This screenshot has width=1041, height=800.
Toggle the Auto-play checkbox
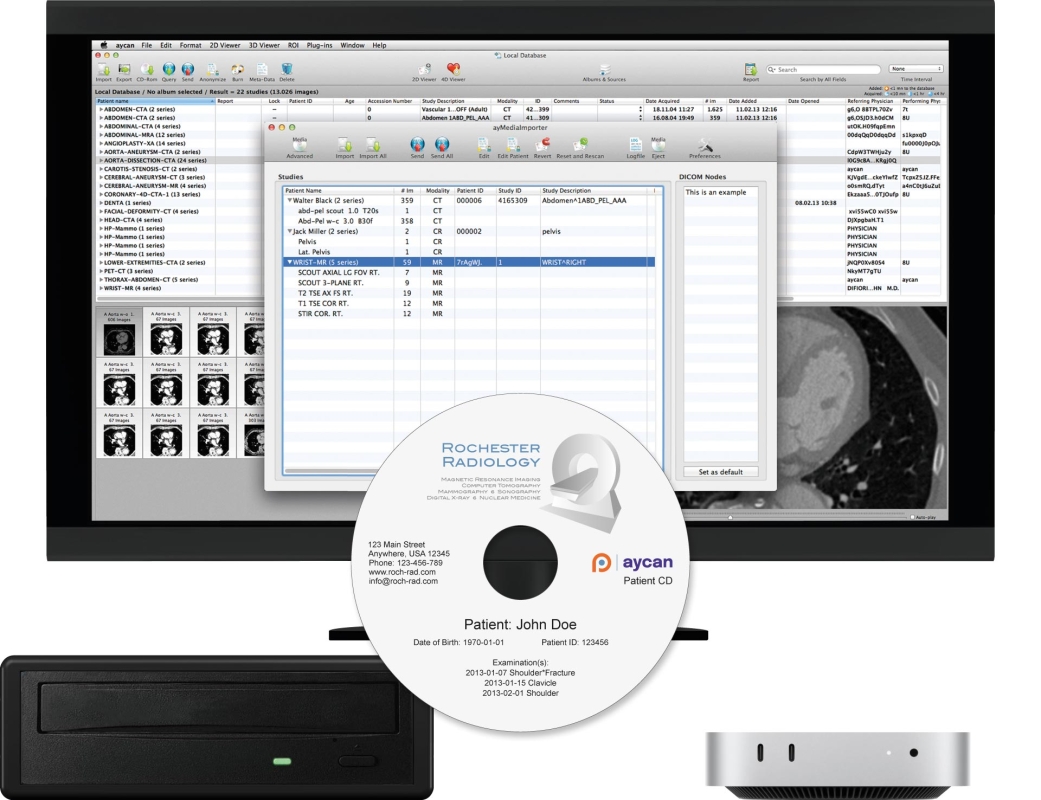[x=913, y=517]
